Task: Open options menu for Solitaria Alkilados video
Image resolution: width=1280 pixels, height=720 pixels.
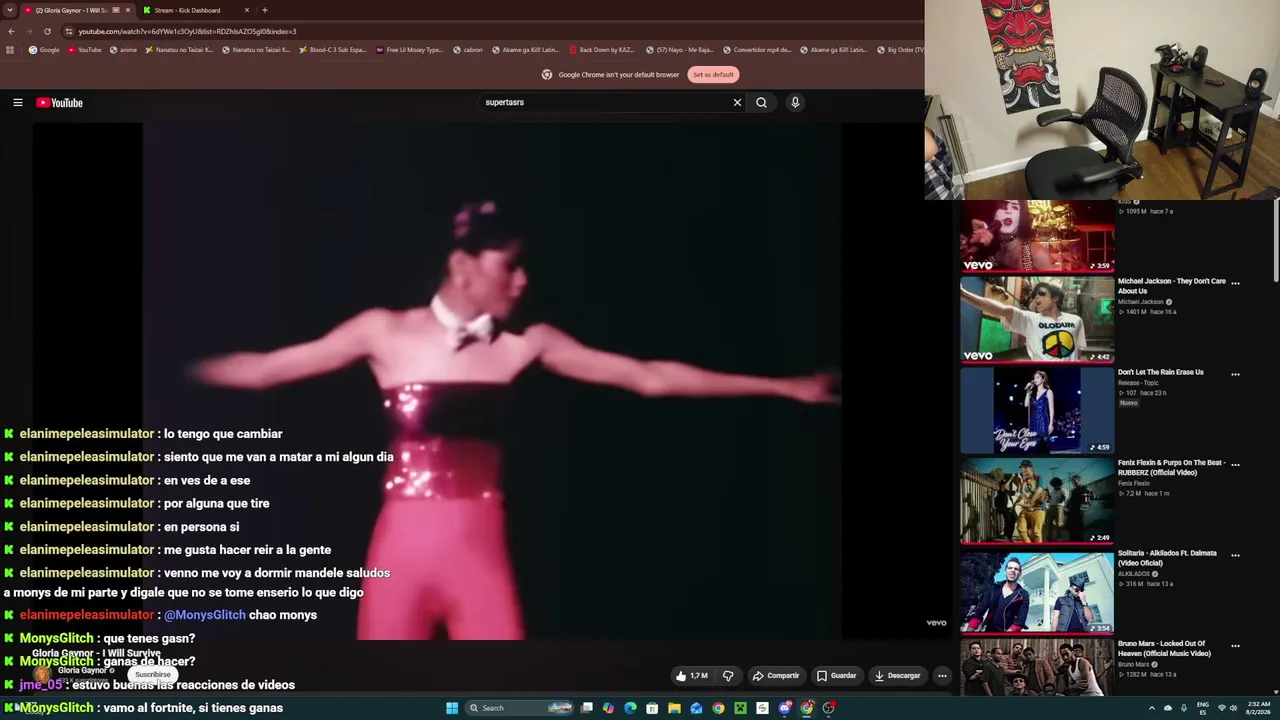Action: pos(1235,555)
